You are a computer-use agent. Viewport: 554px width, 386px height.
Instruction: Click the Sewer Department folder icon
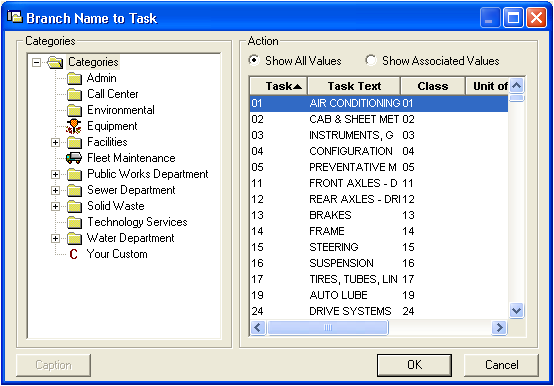pyautogui.click(x=75, y=190)
